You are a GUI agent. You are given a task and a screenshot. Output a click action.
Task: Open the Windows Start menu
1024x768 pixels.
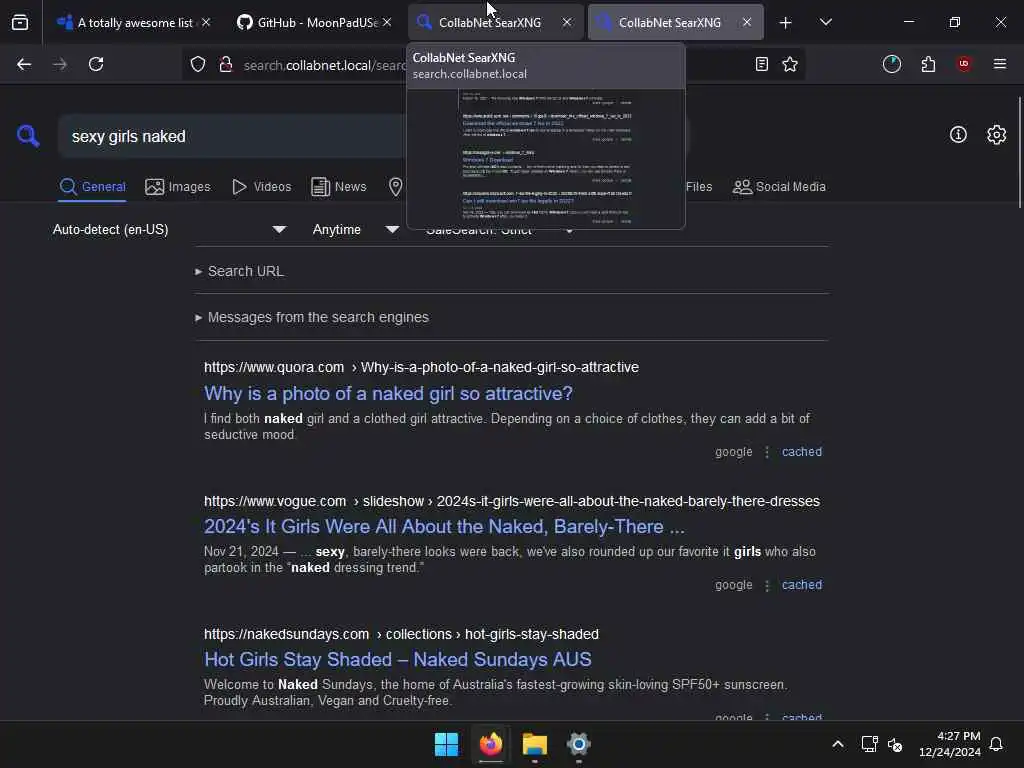pyautogui.click(x=447, y=744)
